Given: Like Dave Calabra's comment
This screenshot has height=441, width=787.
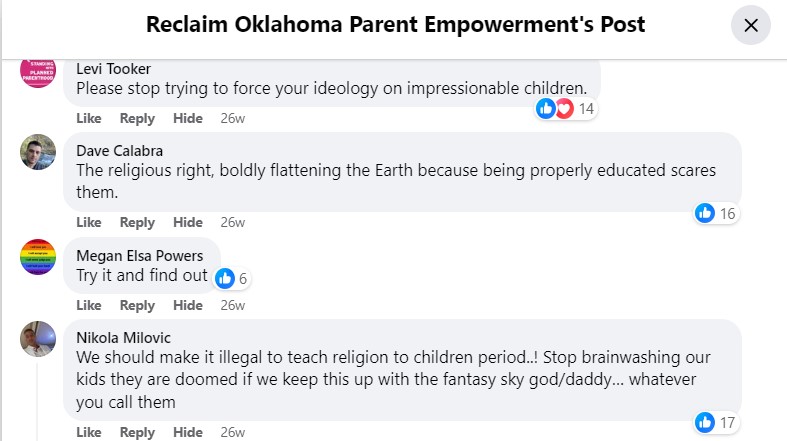Looking at the screenshot, I should pyautogui.click(x=89, y=222).
